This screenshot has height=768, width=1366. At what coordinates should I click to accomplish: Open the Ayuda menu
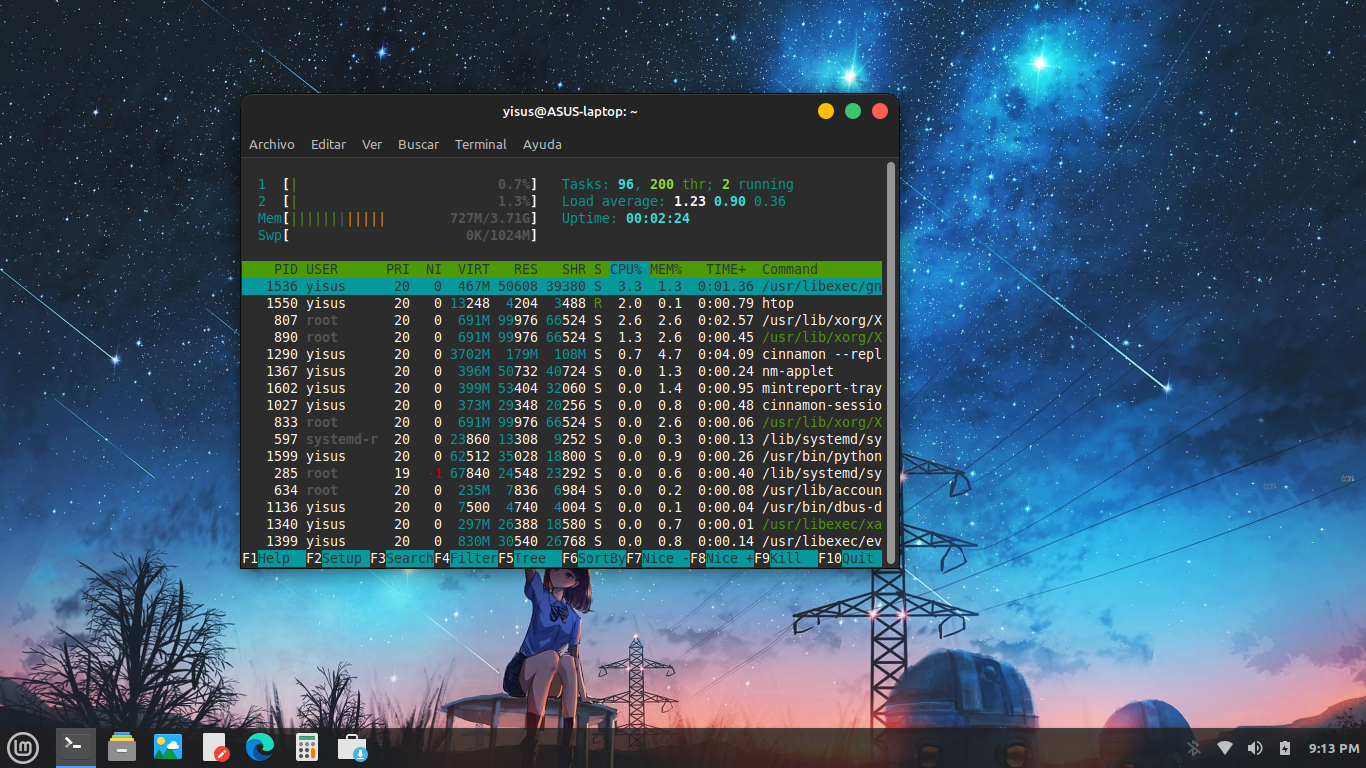(x=542, y=144)
